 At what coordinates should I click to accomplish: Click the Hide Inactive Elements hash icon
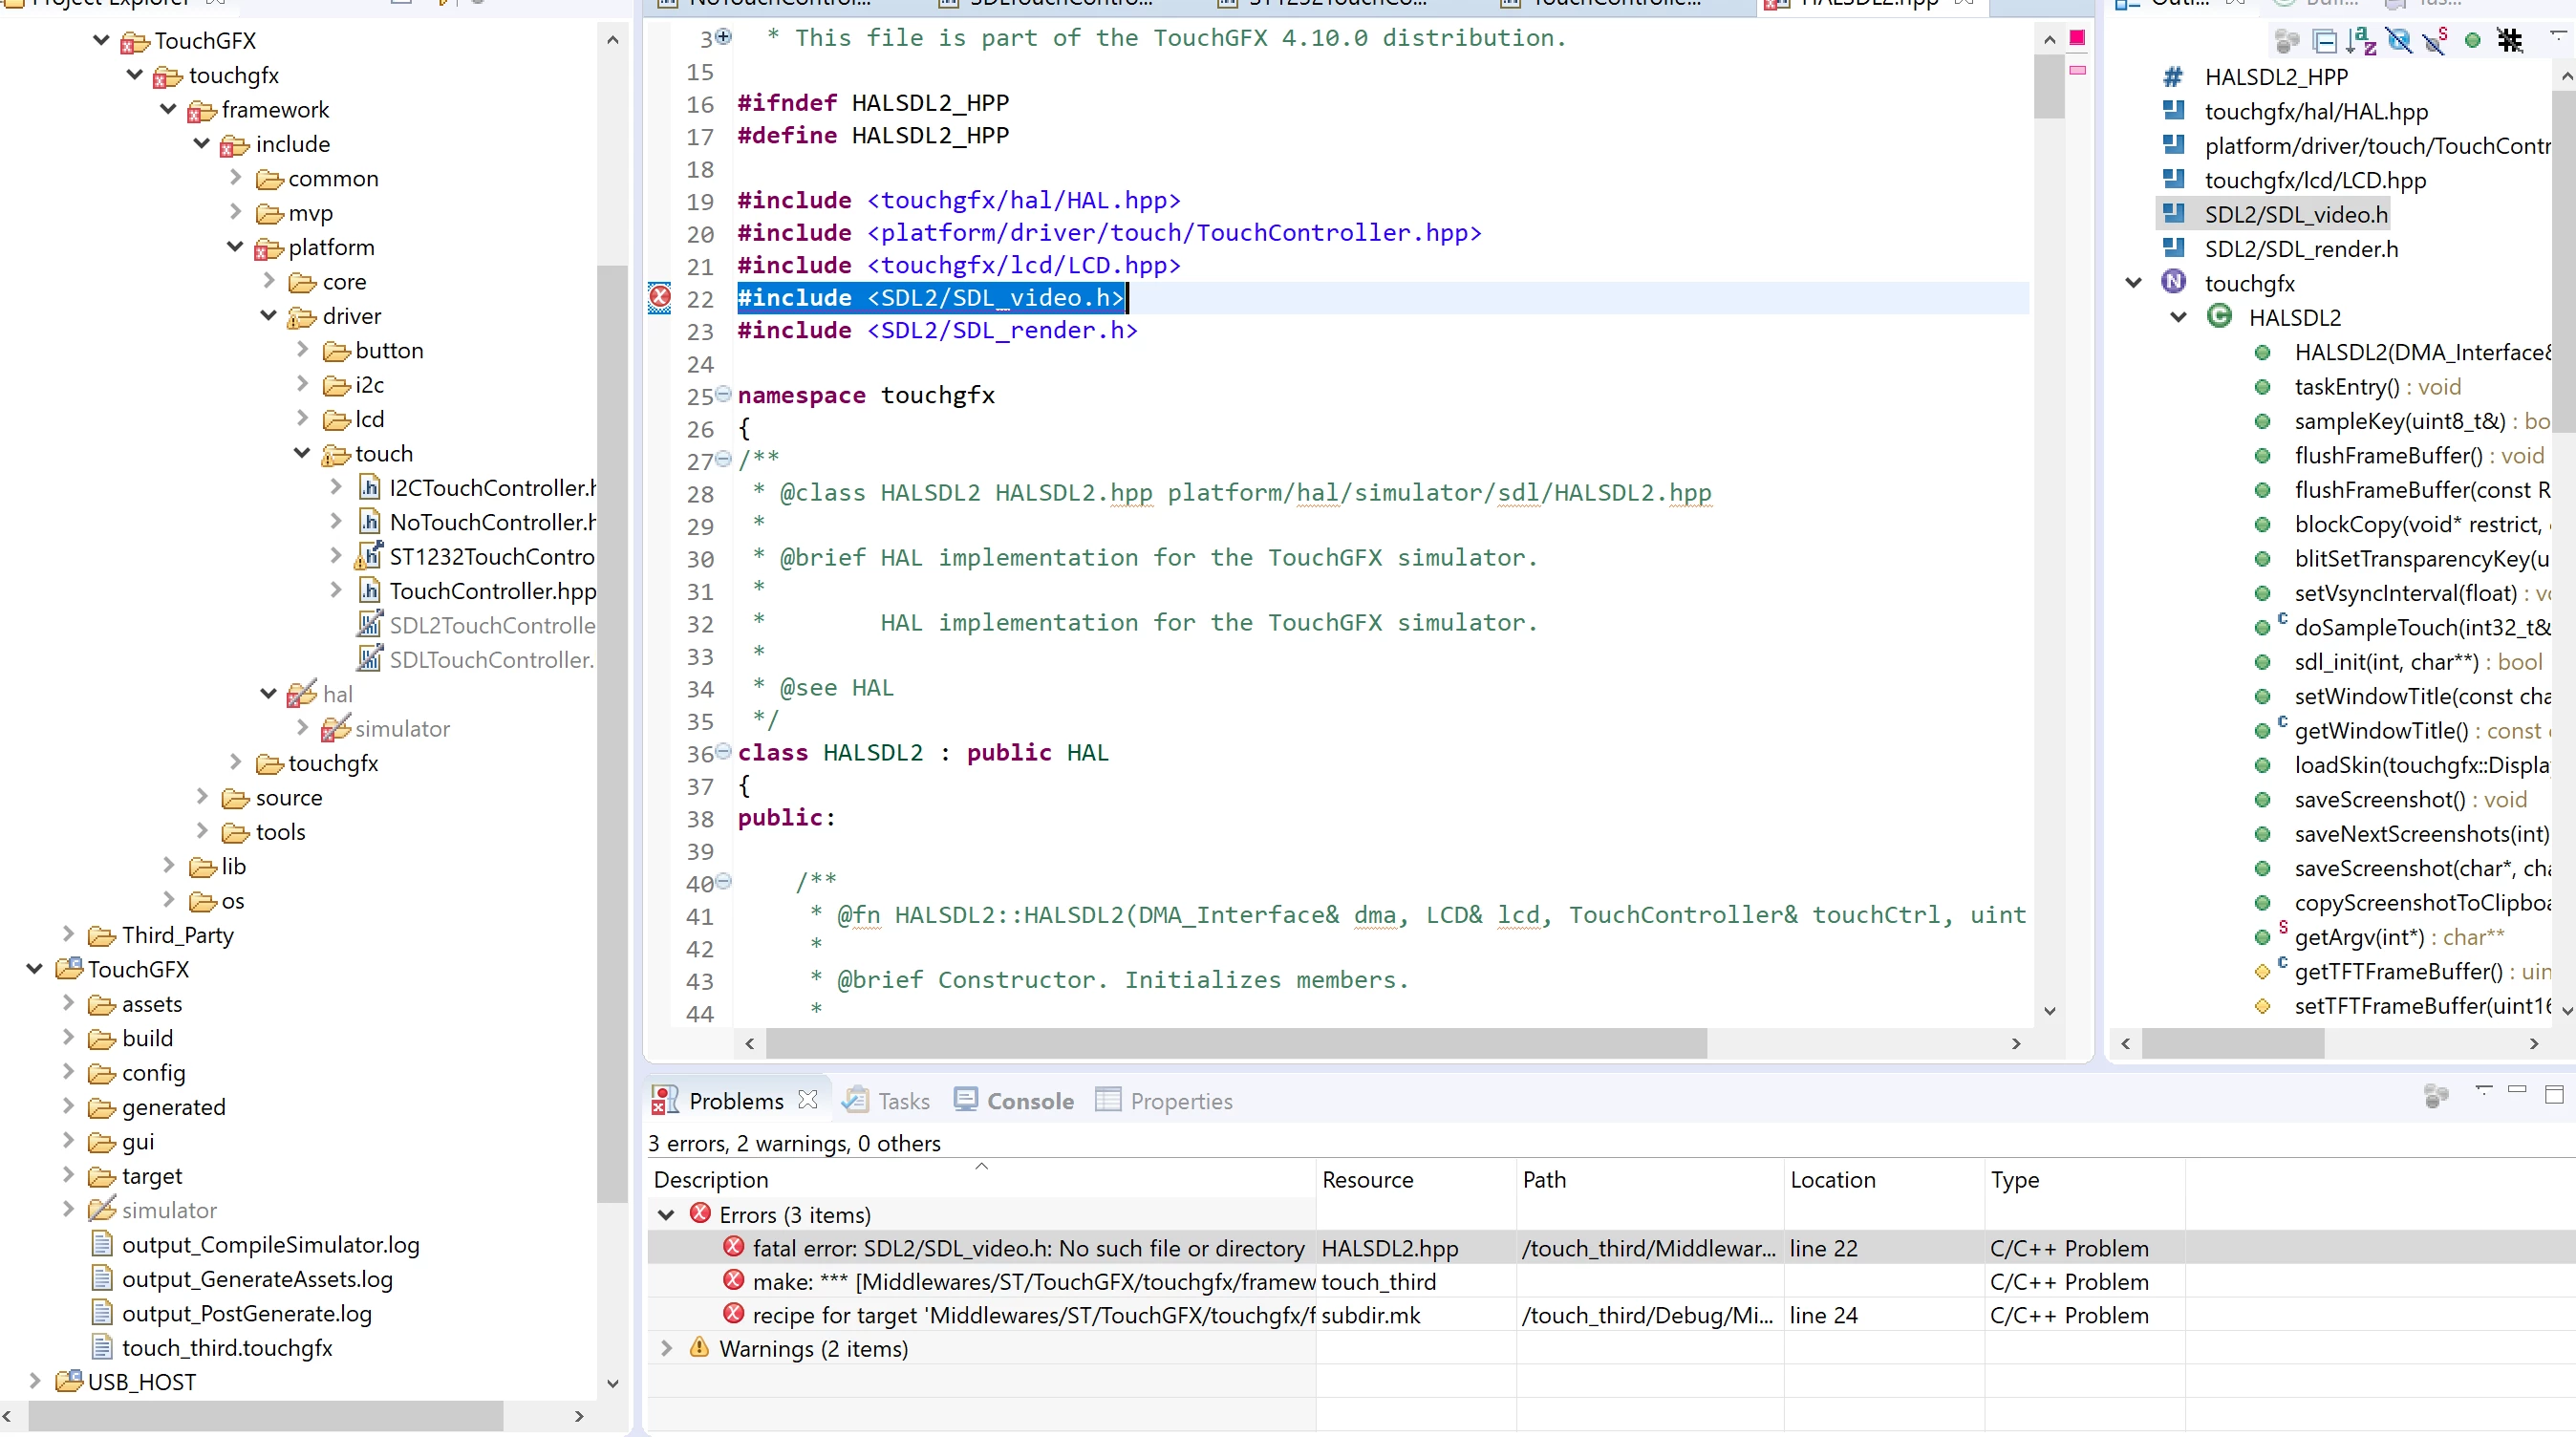(2509, 41)
